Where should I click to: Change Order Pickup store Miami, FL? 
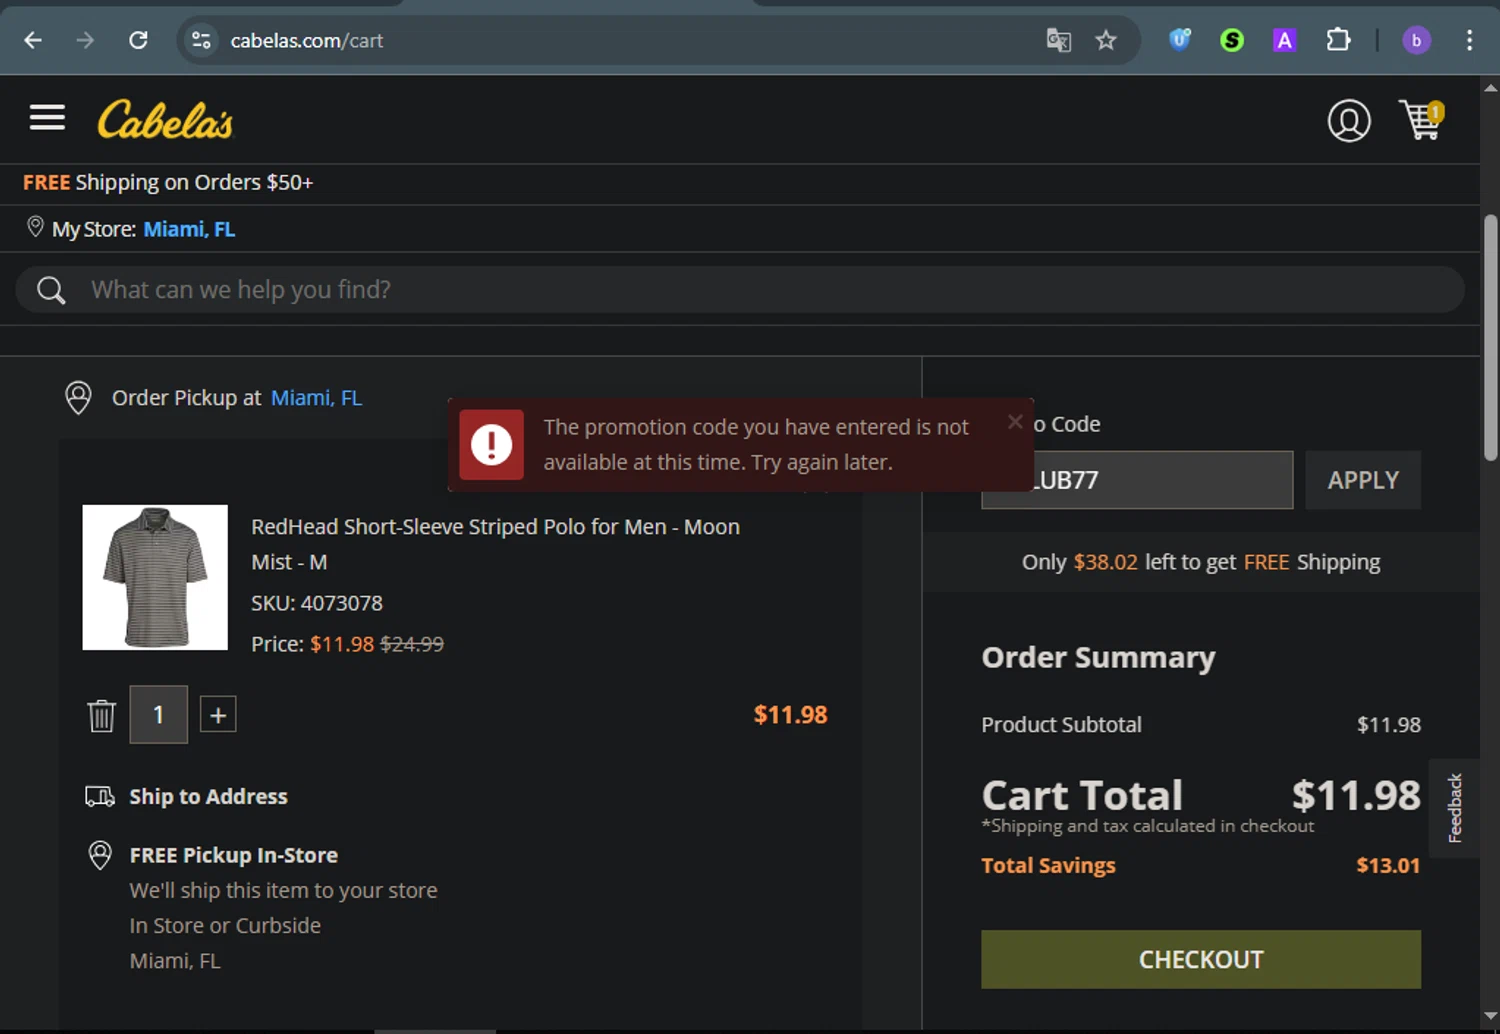[316, 398]
